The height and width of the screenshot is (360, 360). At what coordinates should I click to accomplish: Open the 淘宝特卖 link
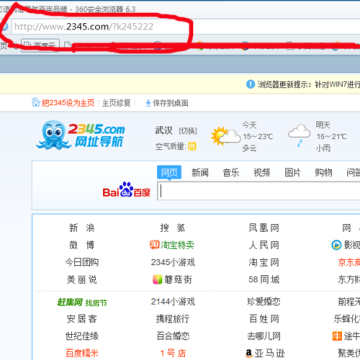coord(177,245)
